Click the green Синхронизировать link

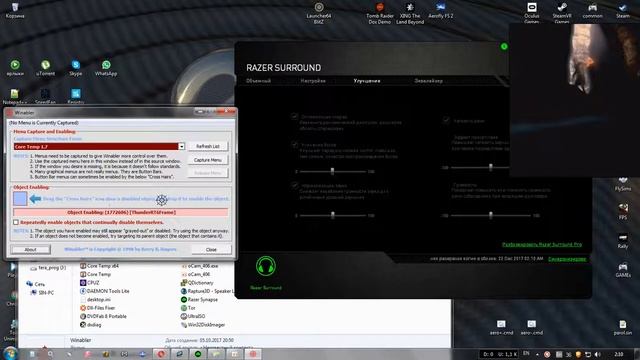click(567, 259)
